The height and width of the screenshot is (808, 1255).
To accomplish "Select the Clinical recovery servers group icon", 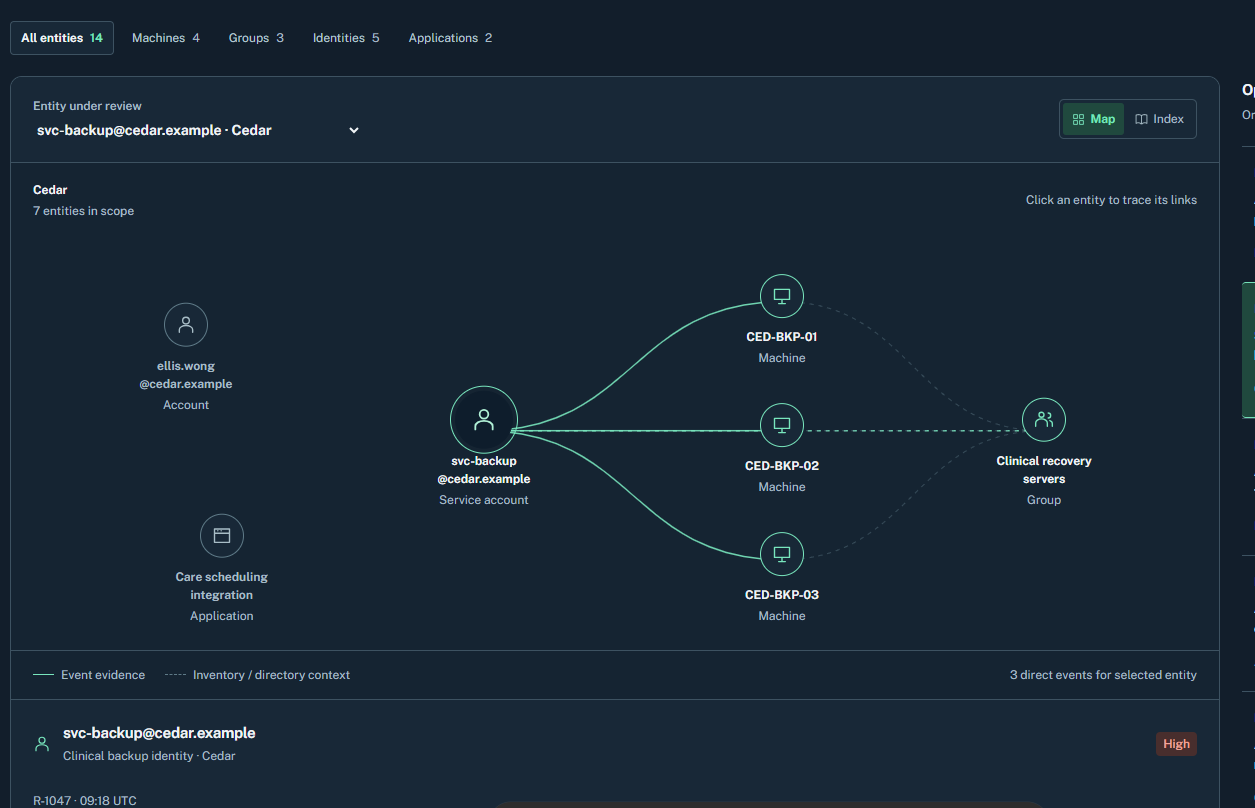I will point(1044,420).
